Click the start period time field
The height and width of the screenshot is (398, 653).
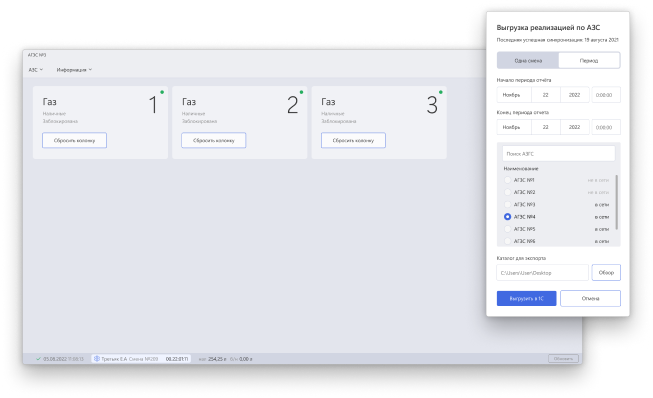coord(606,95)
